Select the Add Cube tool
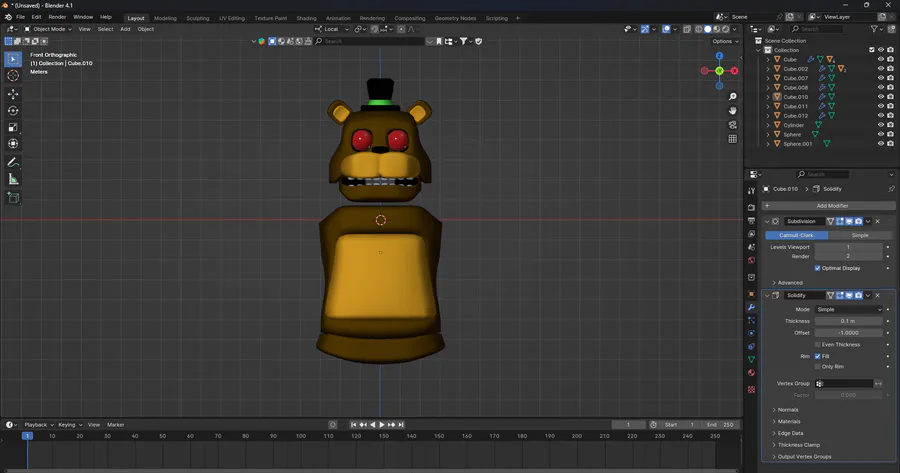900x473 pixels. (x=13, y=199)
